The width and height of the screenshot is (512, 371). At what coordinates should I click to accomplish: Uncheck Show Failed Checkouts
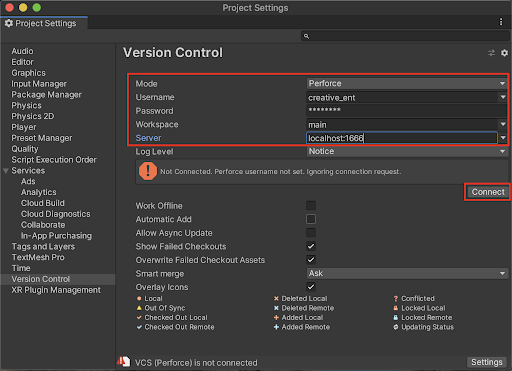click(311, 246)
